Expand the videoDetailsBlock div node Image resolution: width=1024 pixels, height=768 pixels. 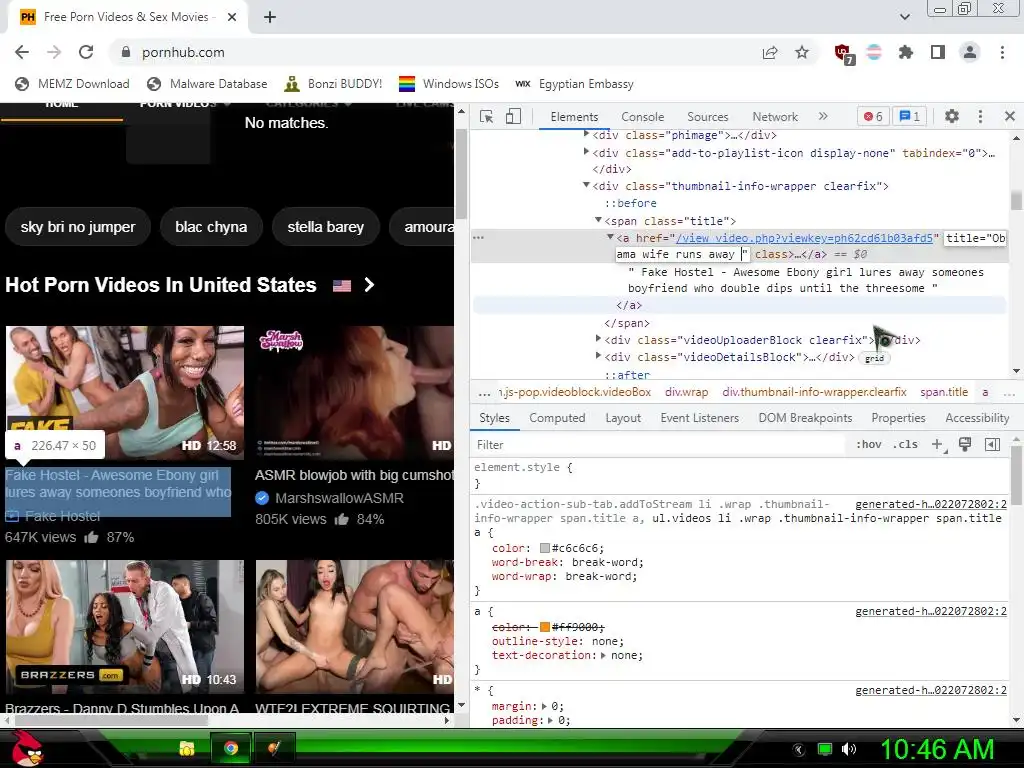point(598,357)
